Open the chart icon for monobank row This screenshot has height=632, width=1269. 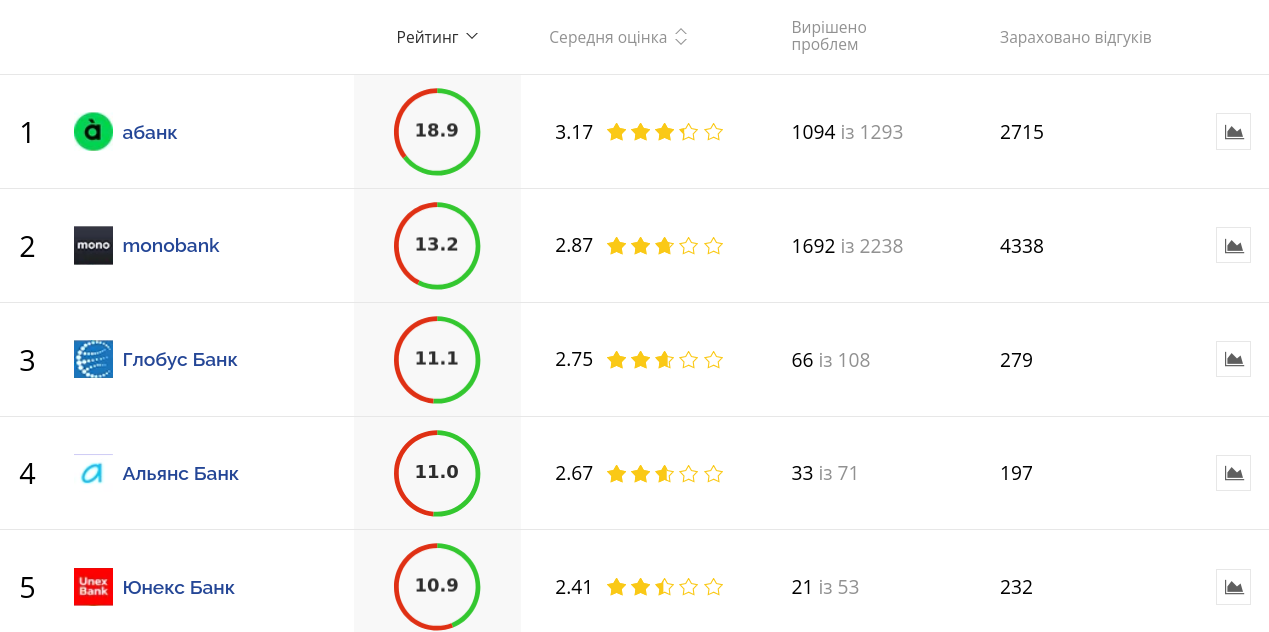tap(1233, 246)
